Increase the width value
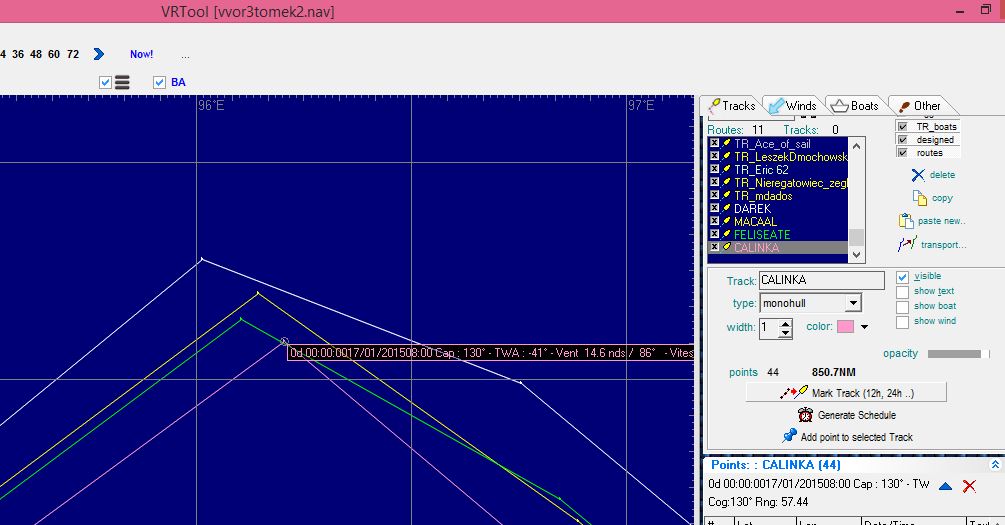1005x525 pixels. click(786, 324)
